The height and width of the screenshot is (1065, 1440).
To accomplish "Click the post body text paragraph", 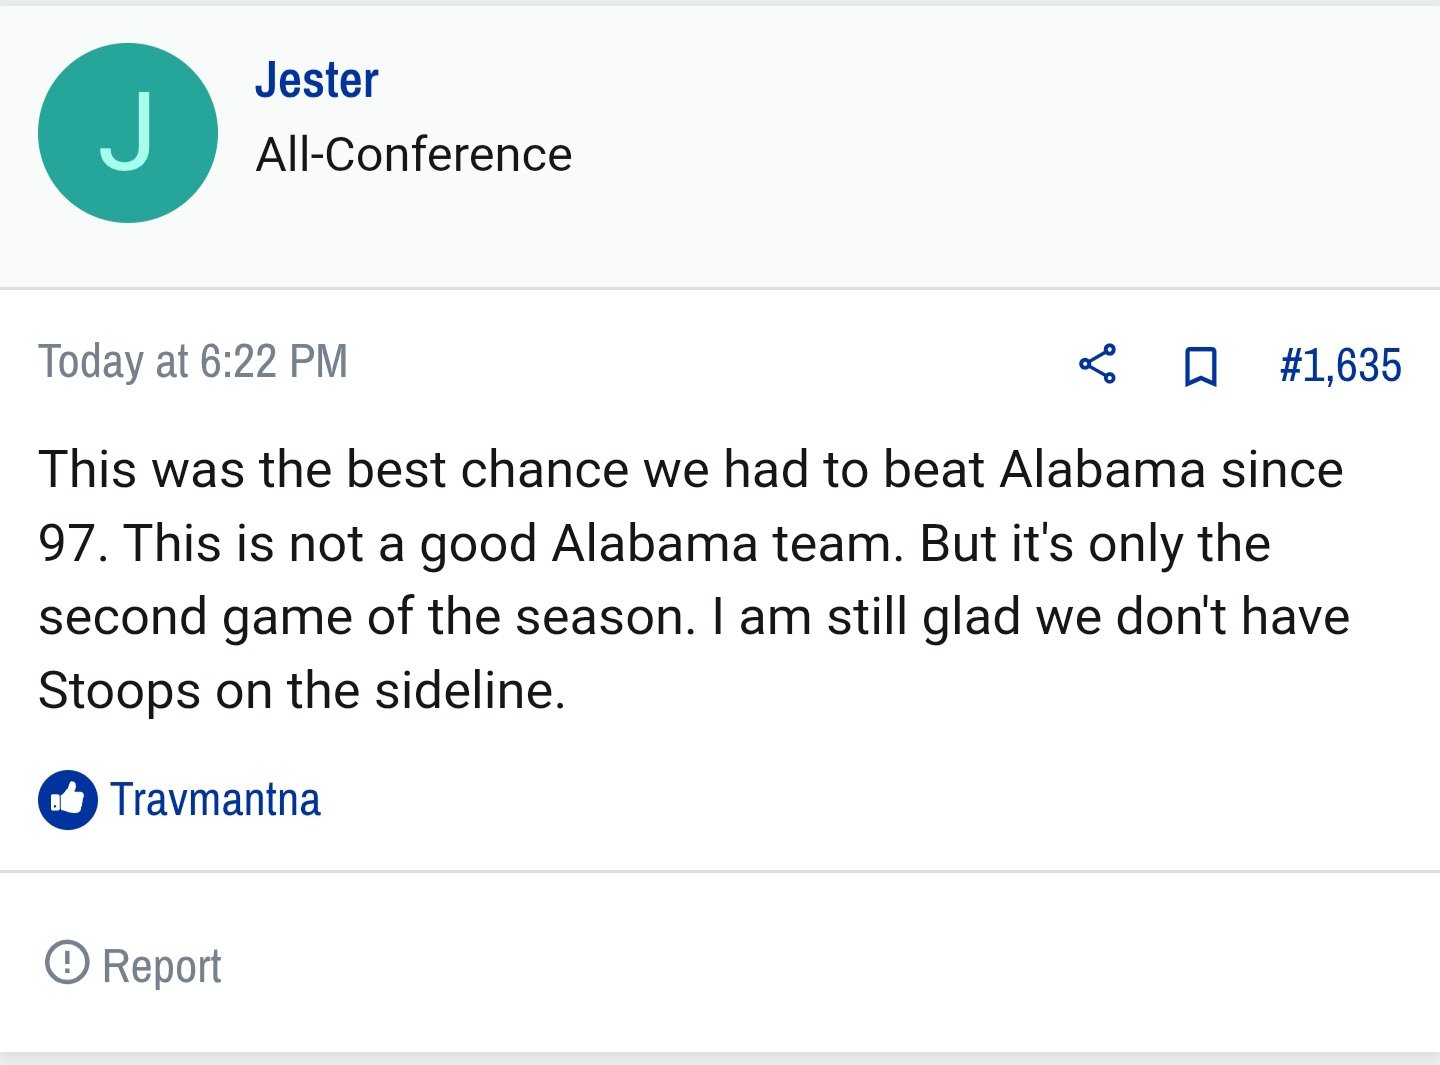I will (694, 580).
